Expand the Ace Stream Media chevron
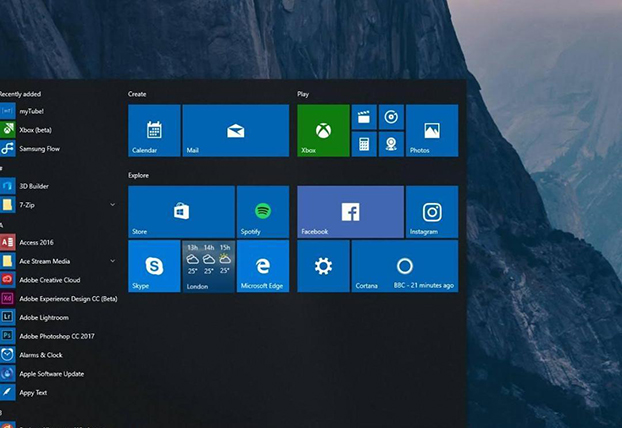The height and width of the screenshot is (428, 622). click(x=113, y=261)
